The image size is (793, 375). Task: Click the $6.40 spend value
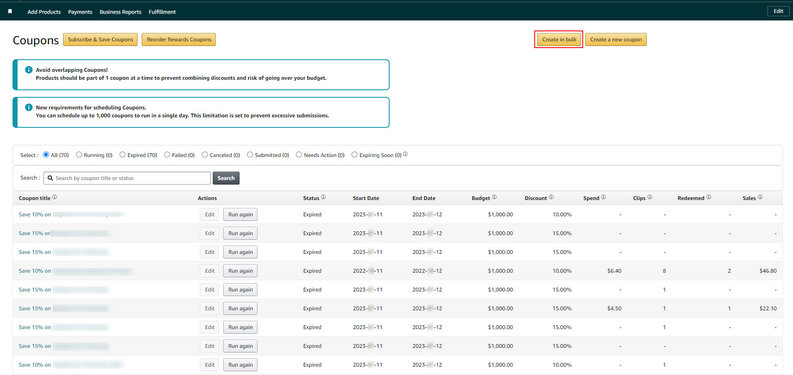tap(614, 271)
